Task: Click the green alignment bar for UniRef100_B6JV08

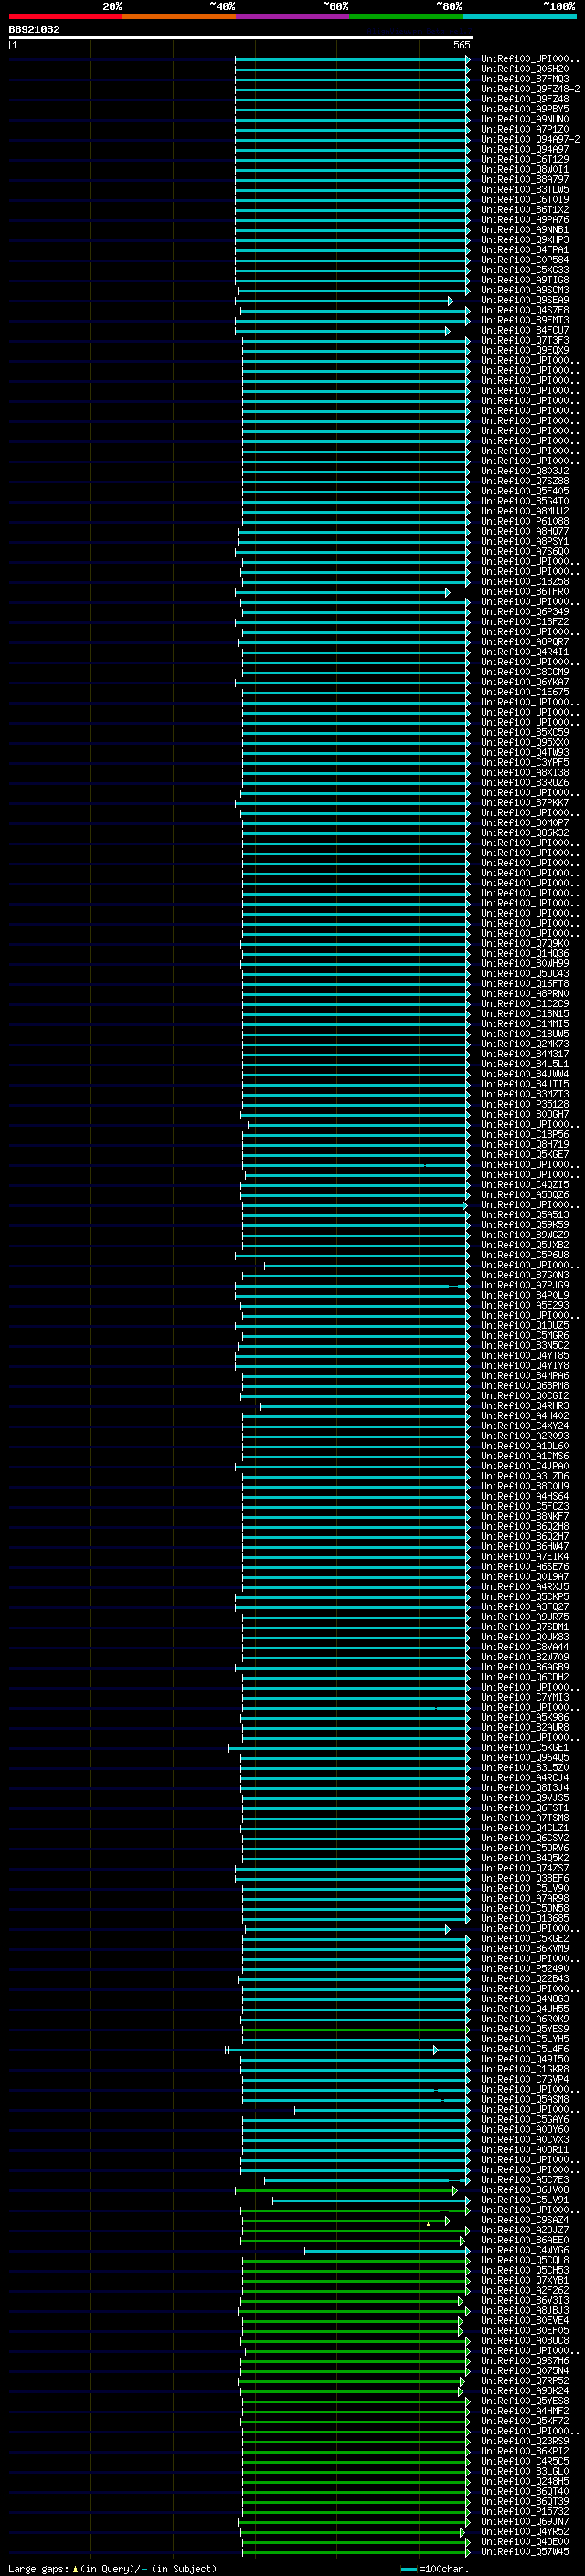Action: (x=347, y=2190)
